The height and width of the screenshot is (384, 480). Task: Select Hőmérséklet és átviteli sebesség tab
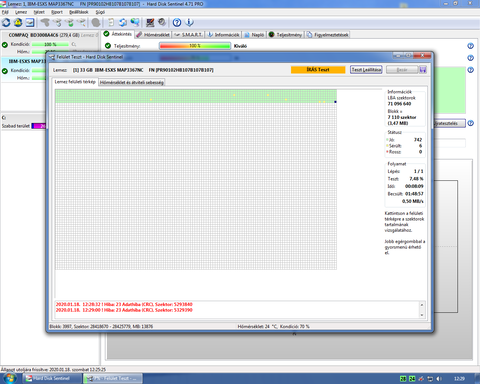132,82
